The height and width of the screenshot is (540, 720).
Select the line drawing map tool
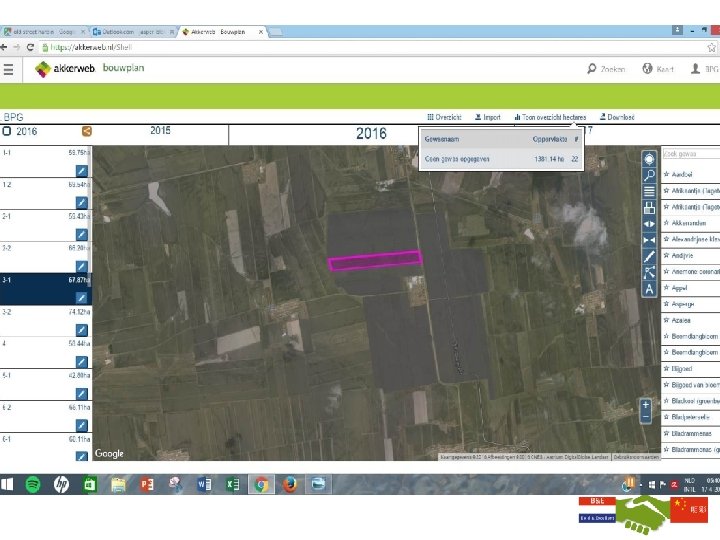(649, 256)
